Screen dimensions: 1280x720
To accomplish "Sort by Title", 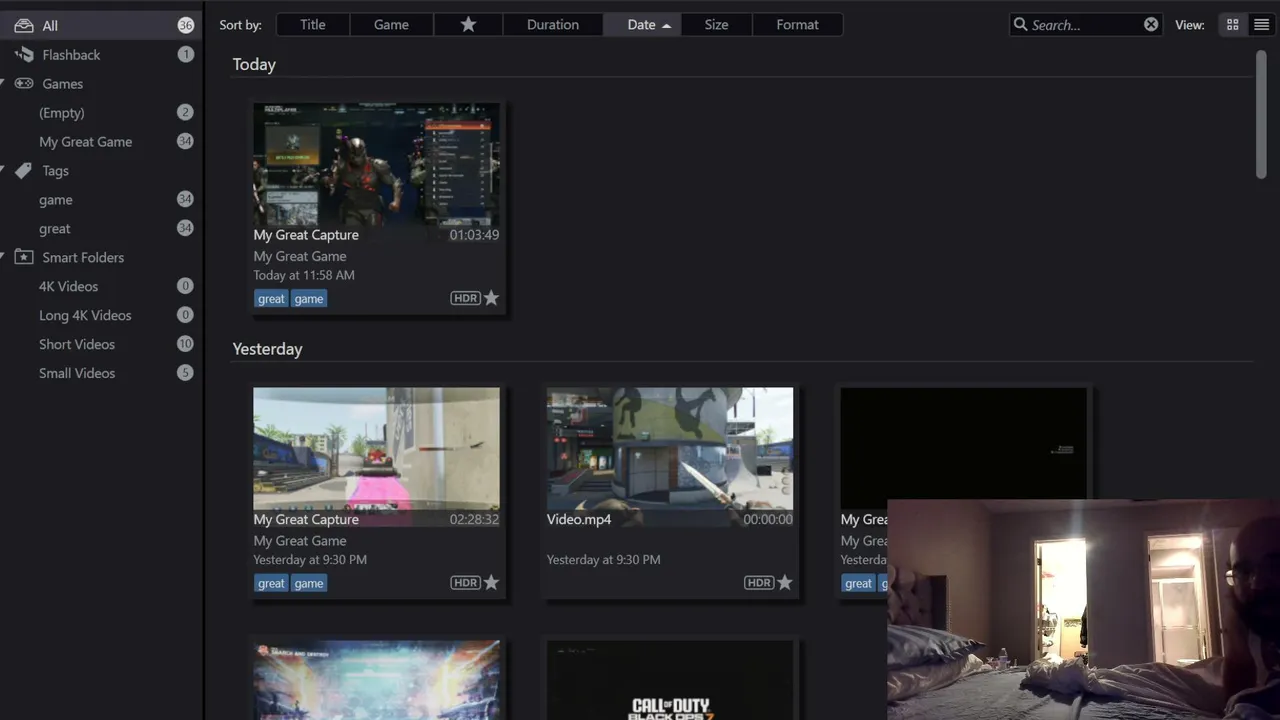I will point(313,24).
